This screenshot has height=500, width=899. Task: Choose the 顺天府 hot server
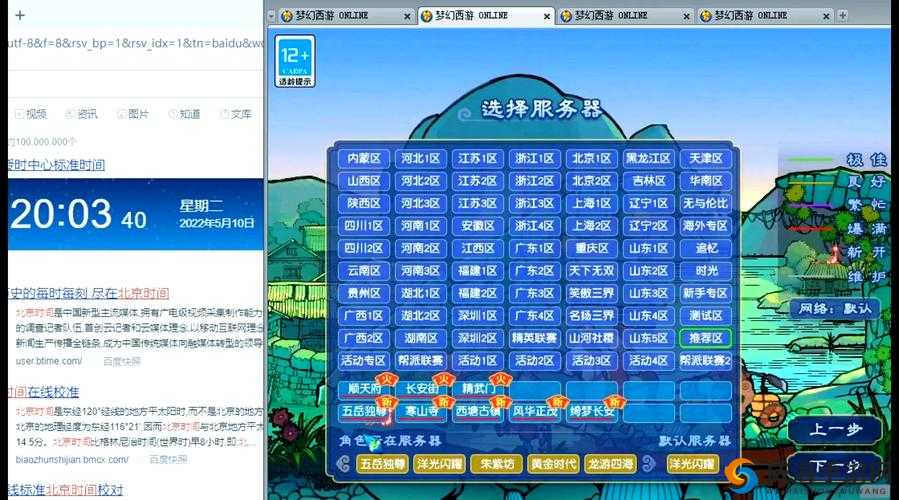[x=363, y=389]
